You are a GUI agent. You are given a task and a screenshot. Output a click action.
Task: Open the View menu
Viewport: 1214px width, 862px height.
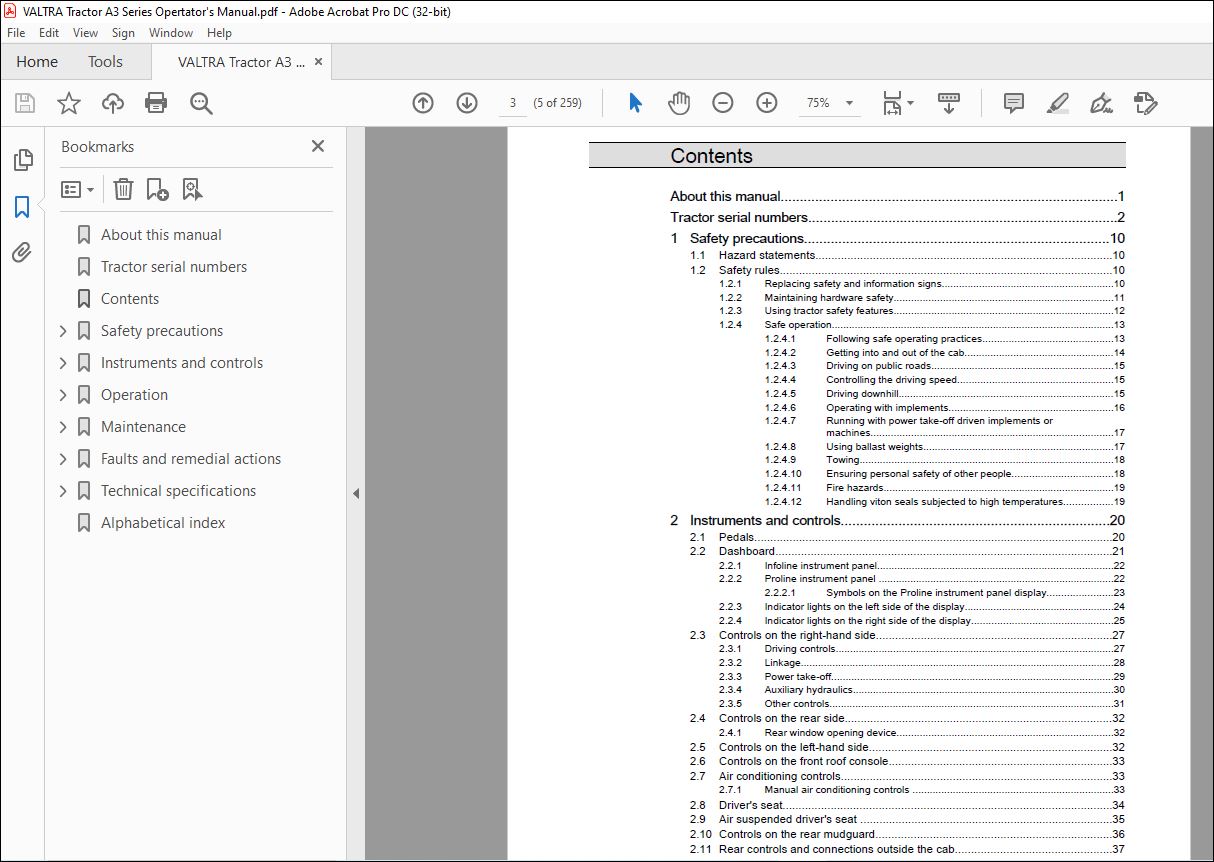click(86, 33)
